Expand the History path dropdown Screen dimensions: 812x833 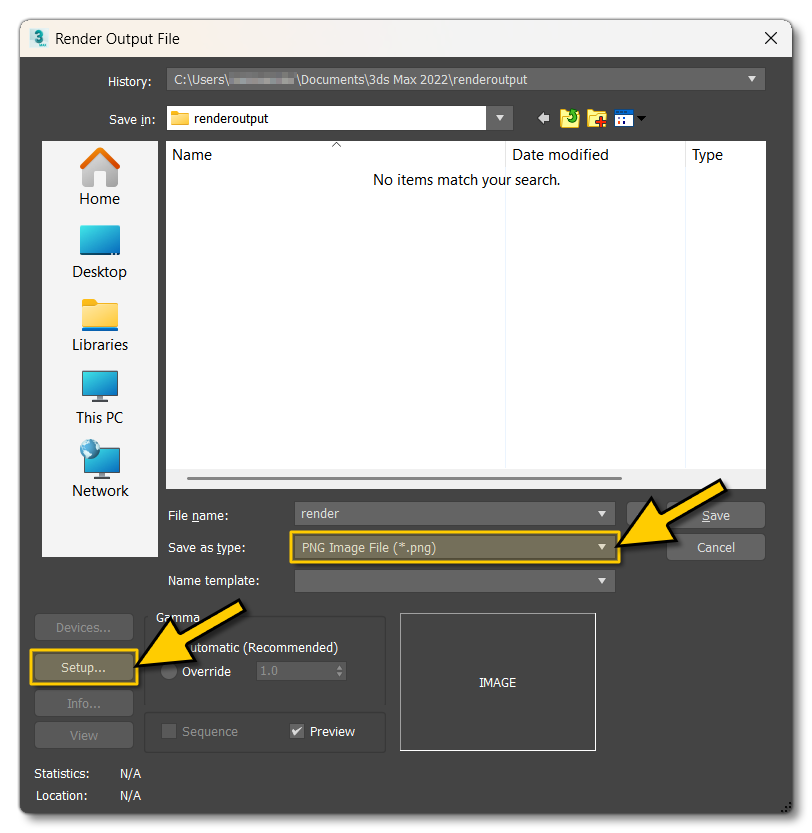[x=750, y=79]
